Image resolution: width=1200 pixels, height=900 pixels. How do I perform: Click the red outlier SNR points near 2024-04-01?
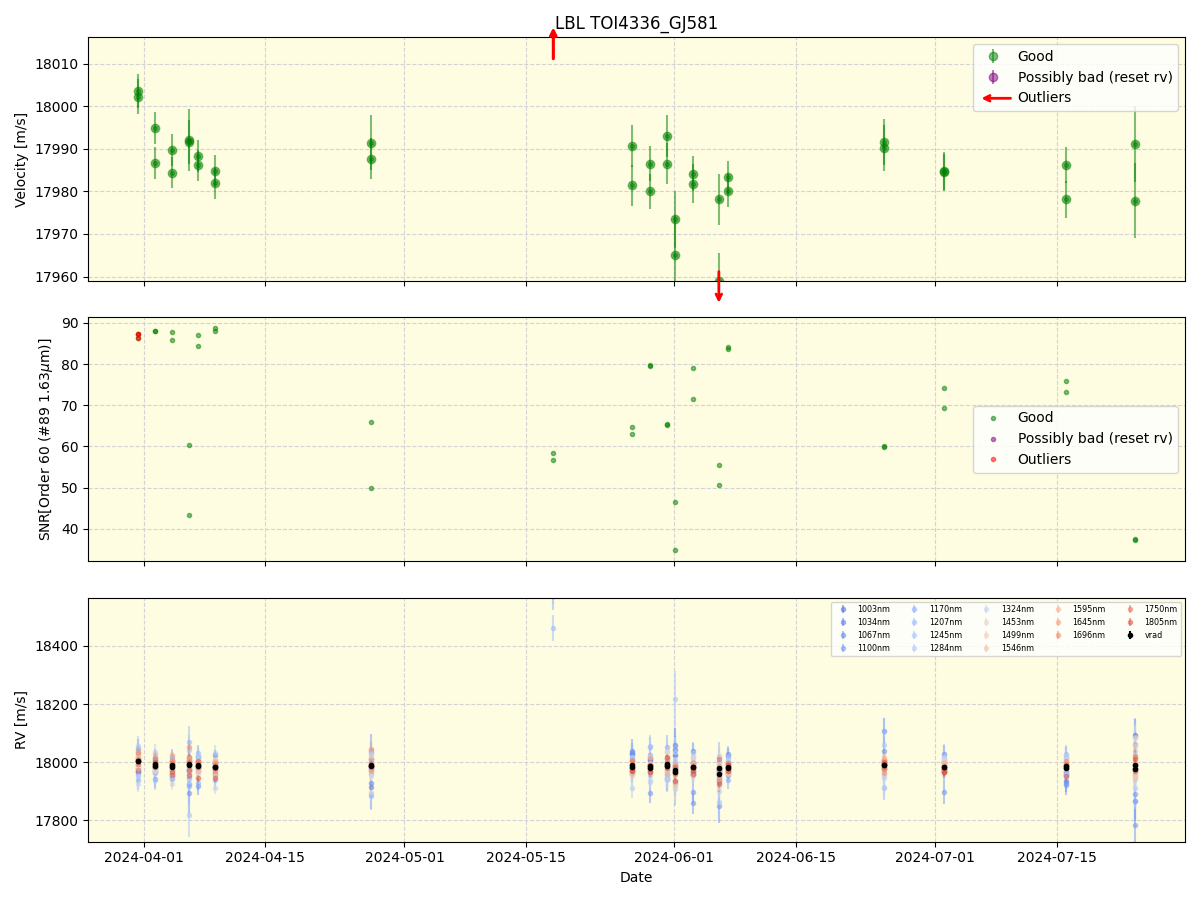[x=138, y=336]
